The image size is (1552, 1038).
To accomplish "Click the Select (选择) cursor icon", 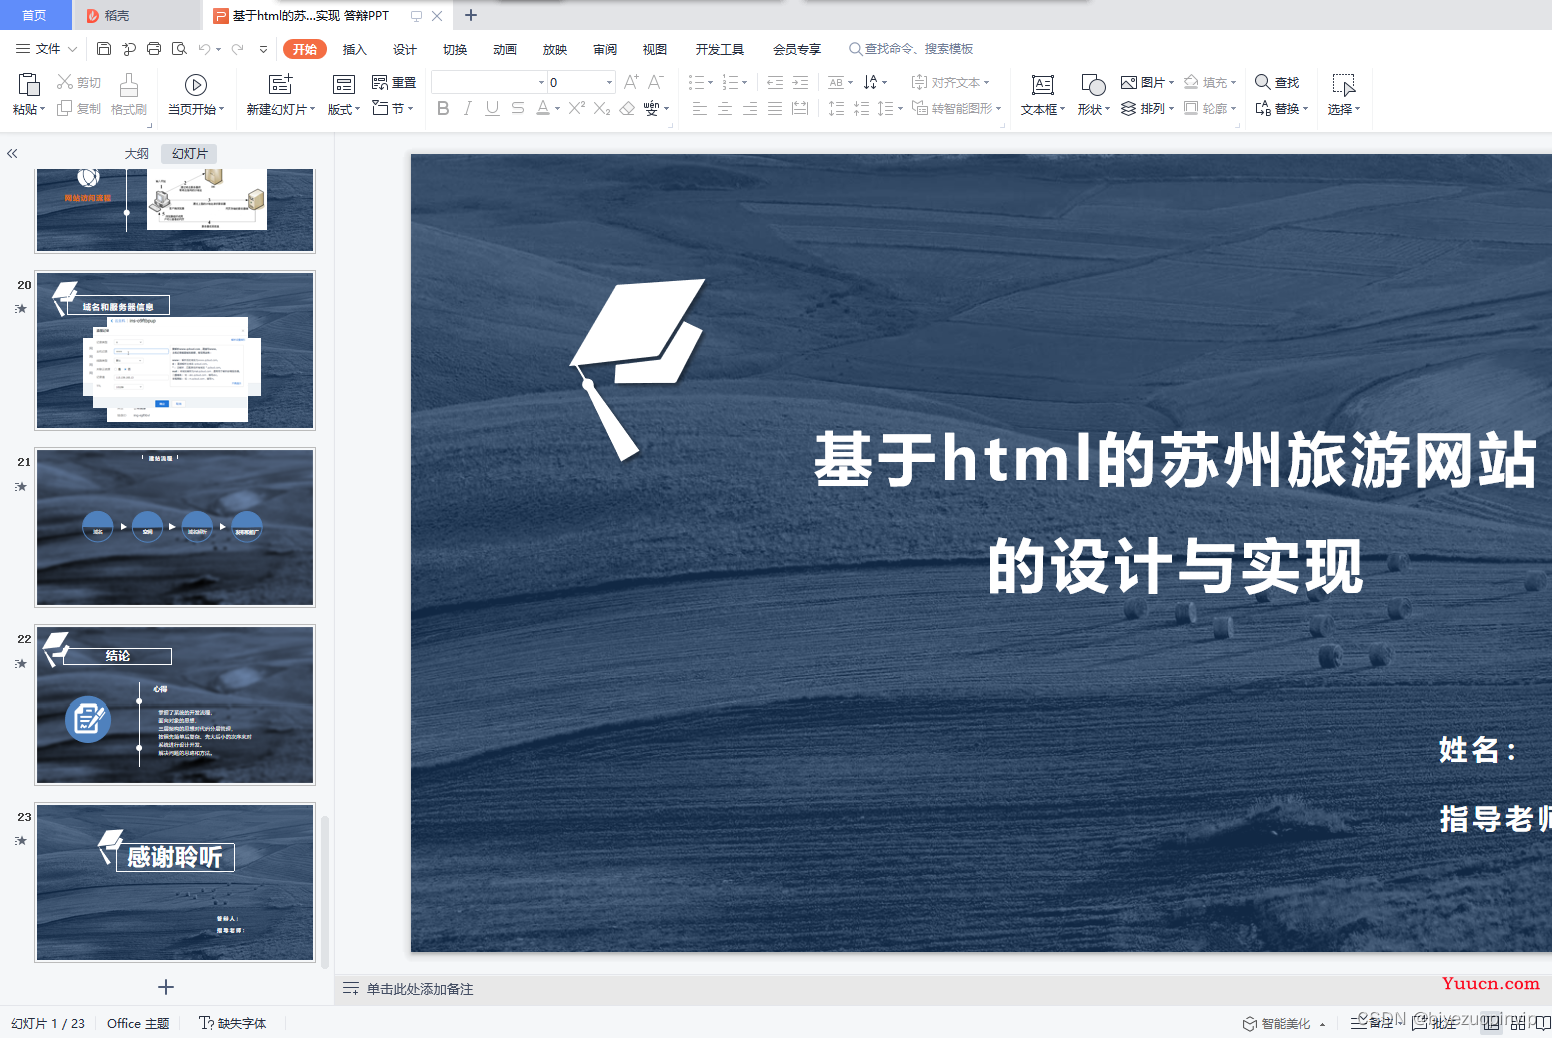I will (1344, 85).
